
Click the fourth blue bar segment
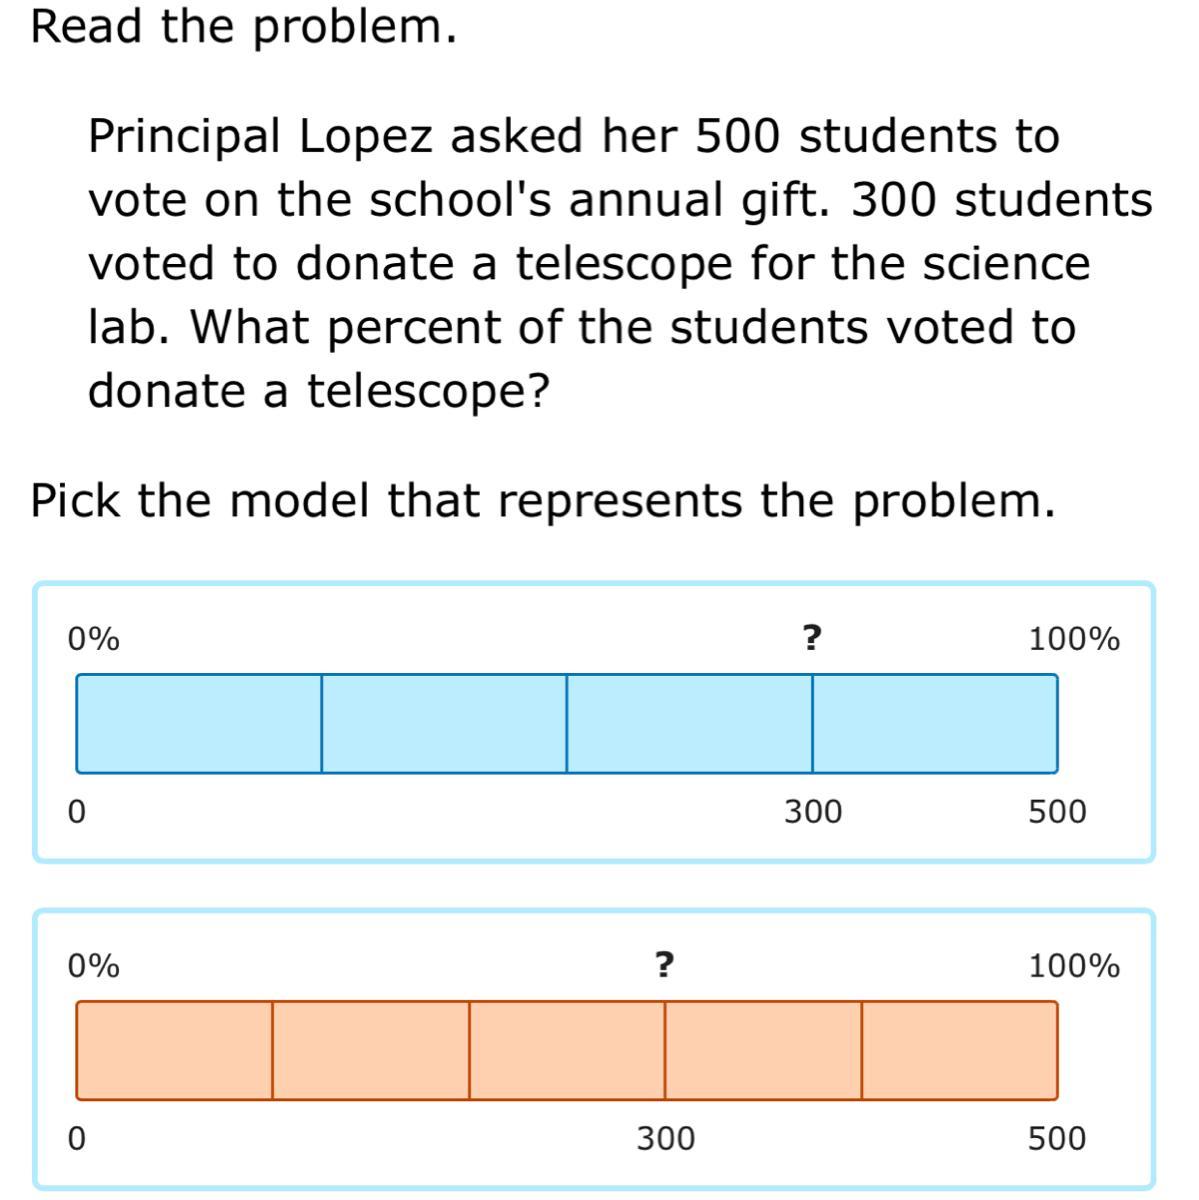pos(935,723)
